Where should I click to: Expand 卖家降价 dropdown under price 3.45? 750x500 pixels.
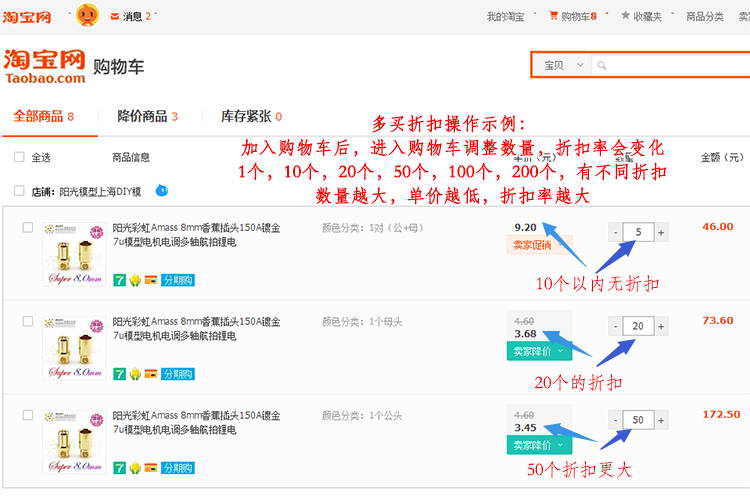coord(539,445)
